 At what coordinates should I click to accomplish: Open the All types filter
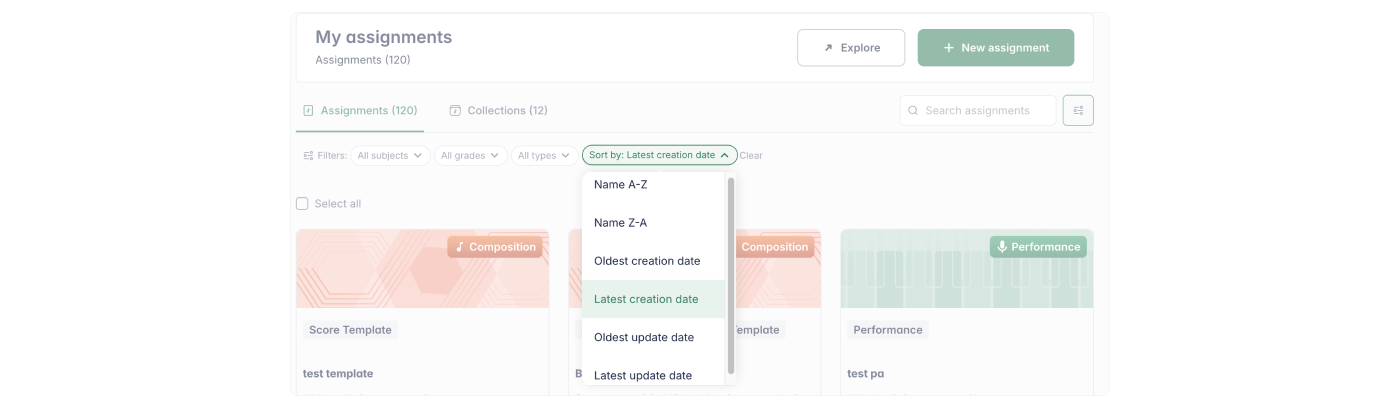[544, 156]
